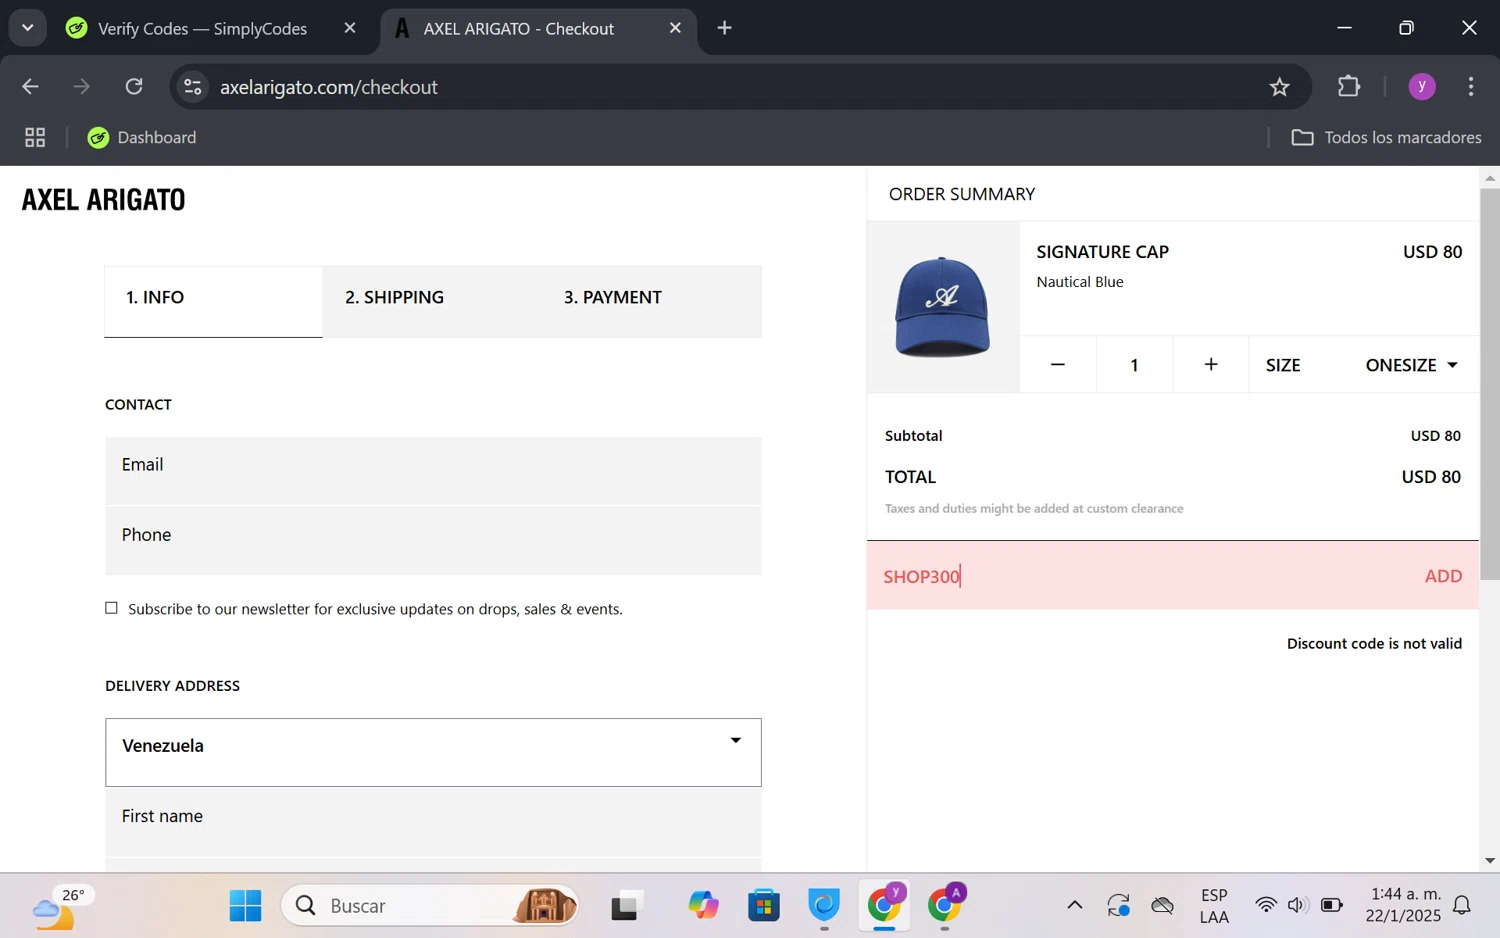1500x938 pixels.
Task: Decrease cap quantity with minus
Action: [x=1058, y=365]
